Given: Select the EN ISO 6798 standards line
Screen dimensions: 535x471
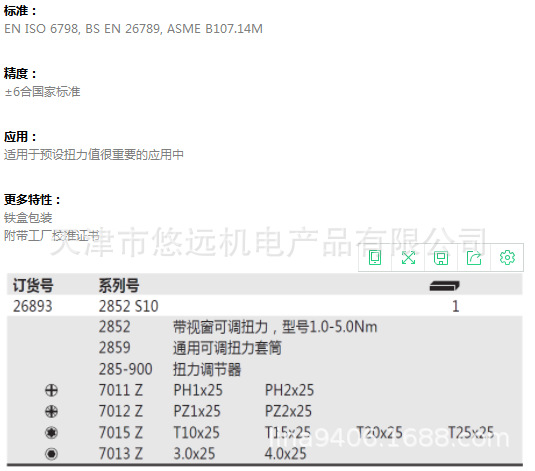Looking at the screenshot, I should pyautogui.click(x=133, y=29).
